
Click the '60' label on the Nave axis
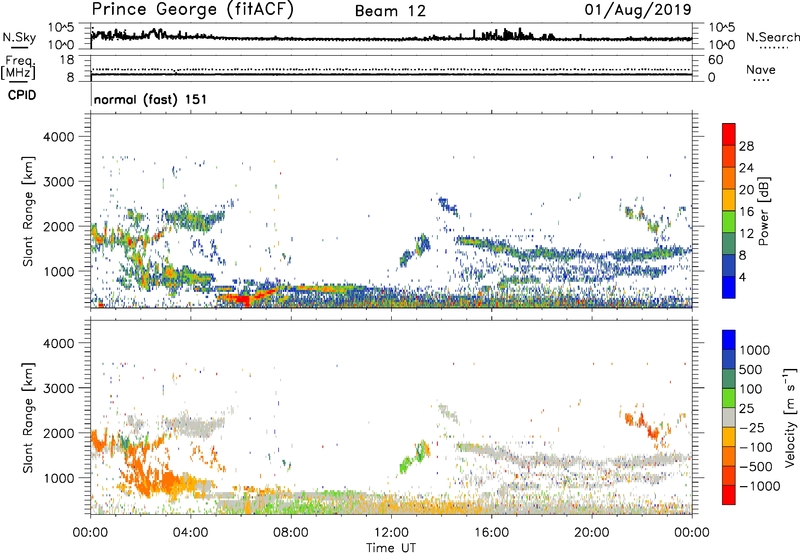tap(715, 60)
